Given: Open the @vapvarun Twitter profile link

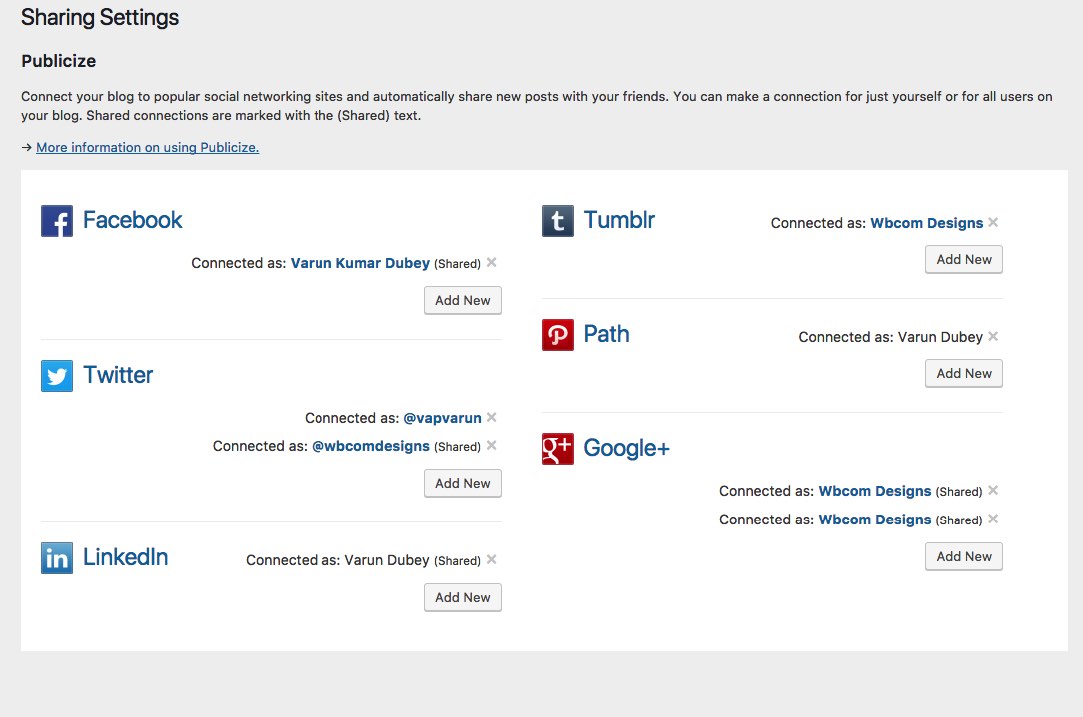Looking at the screenshot, I should 442,418.
